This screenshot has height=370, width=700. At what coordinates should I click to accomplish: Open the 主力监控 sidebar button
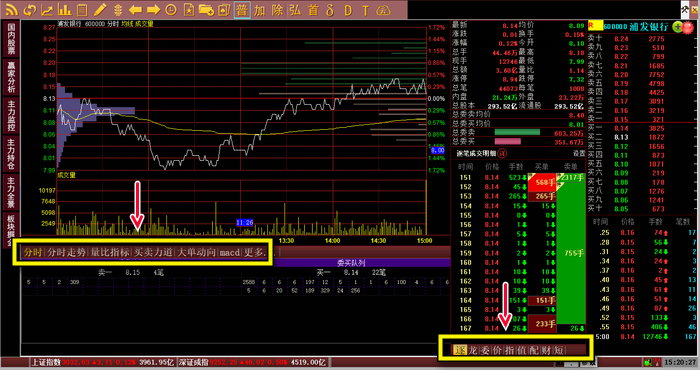tap(11, 116)
